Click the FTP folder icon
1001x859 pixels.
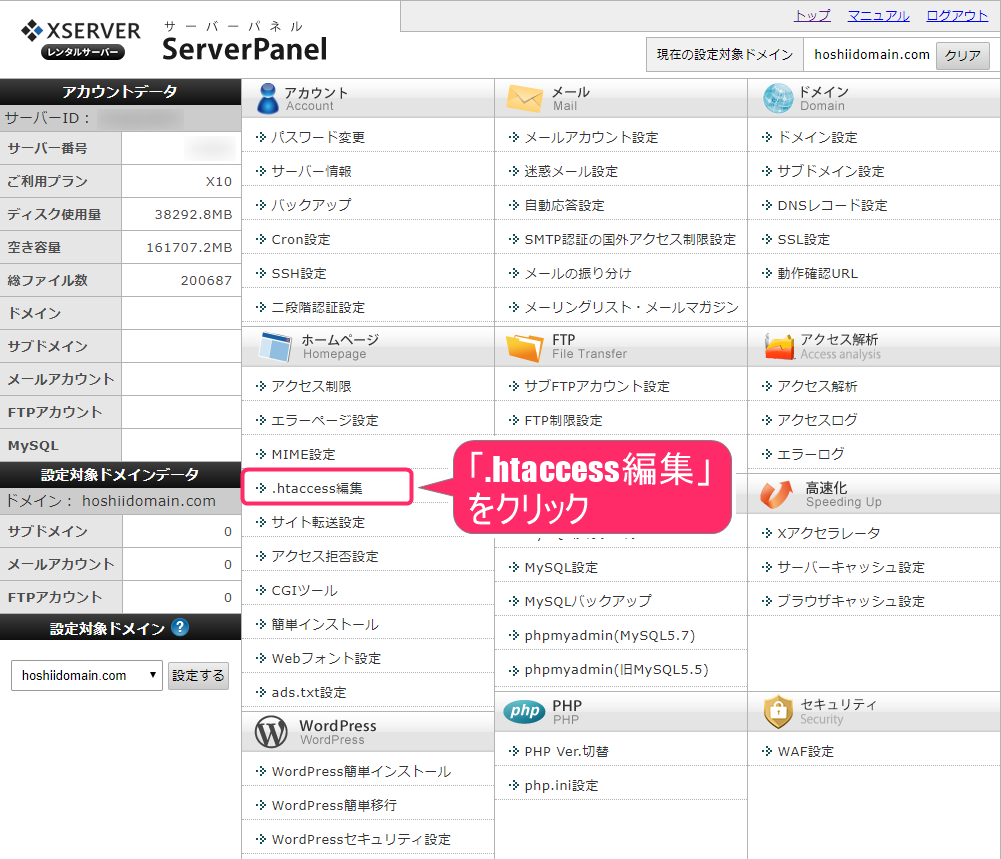(x=524, y=346)
